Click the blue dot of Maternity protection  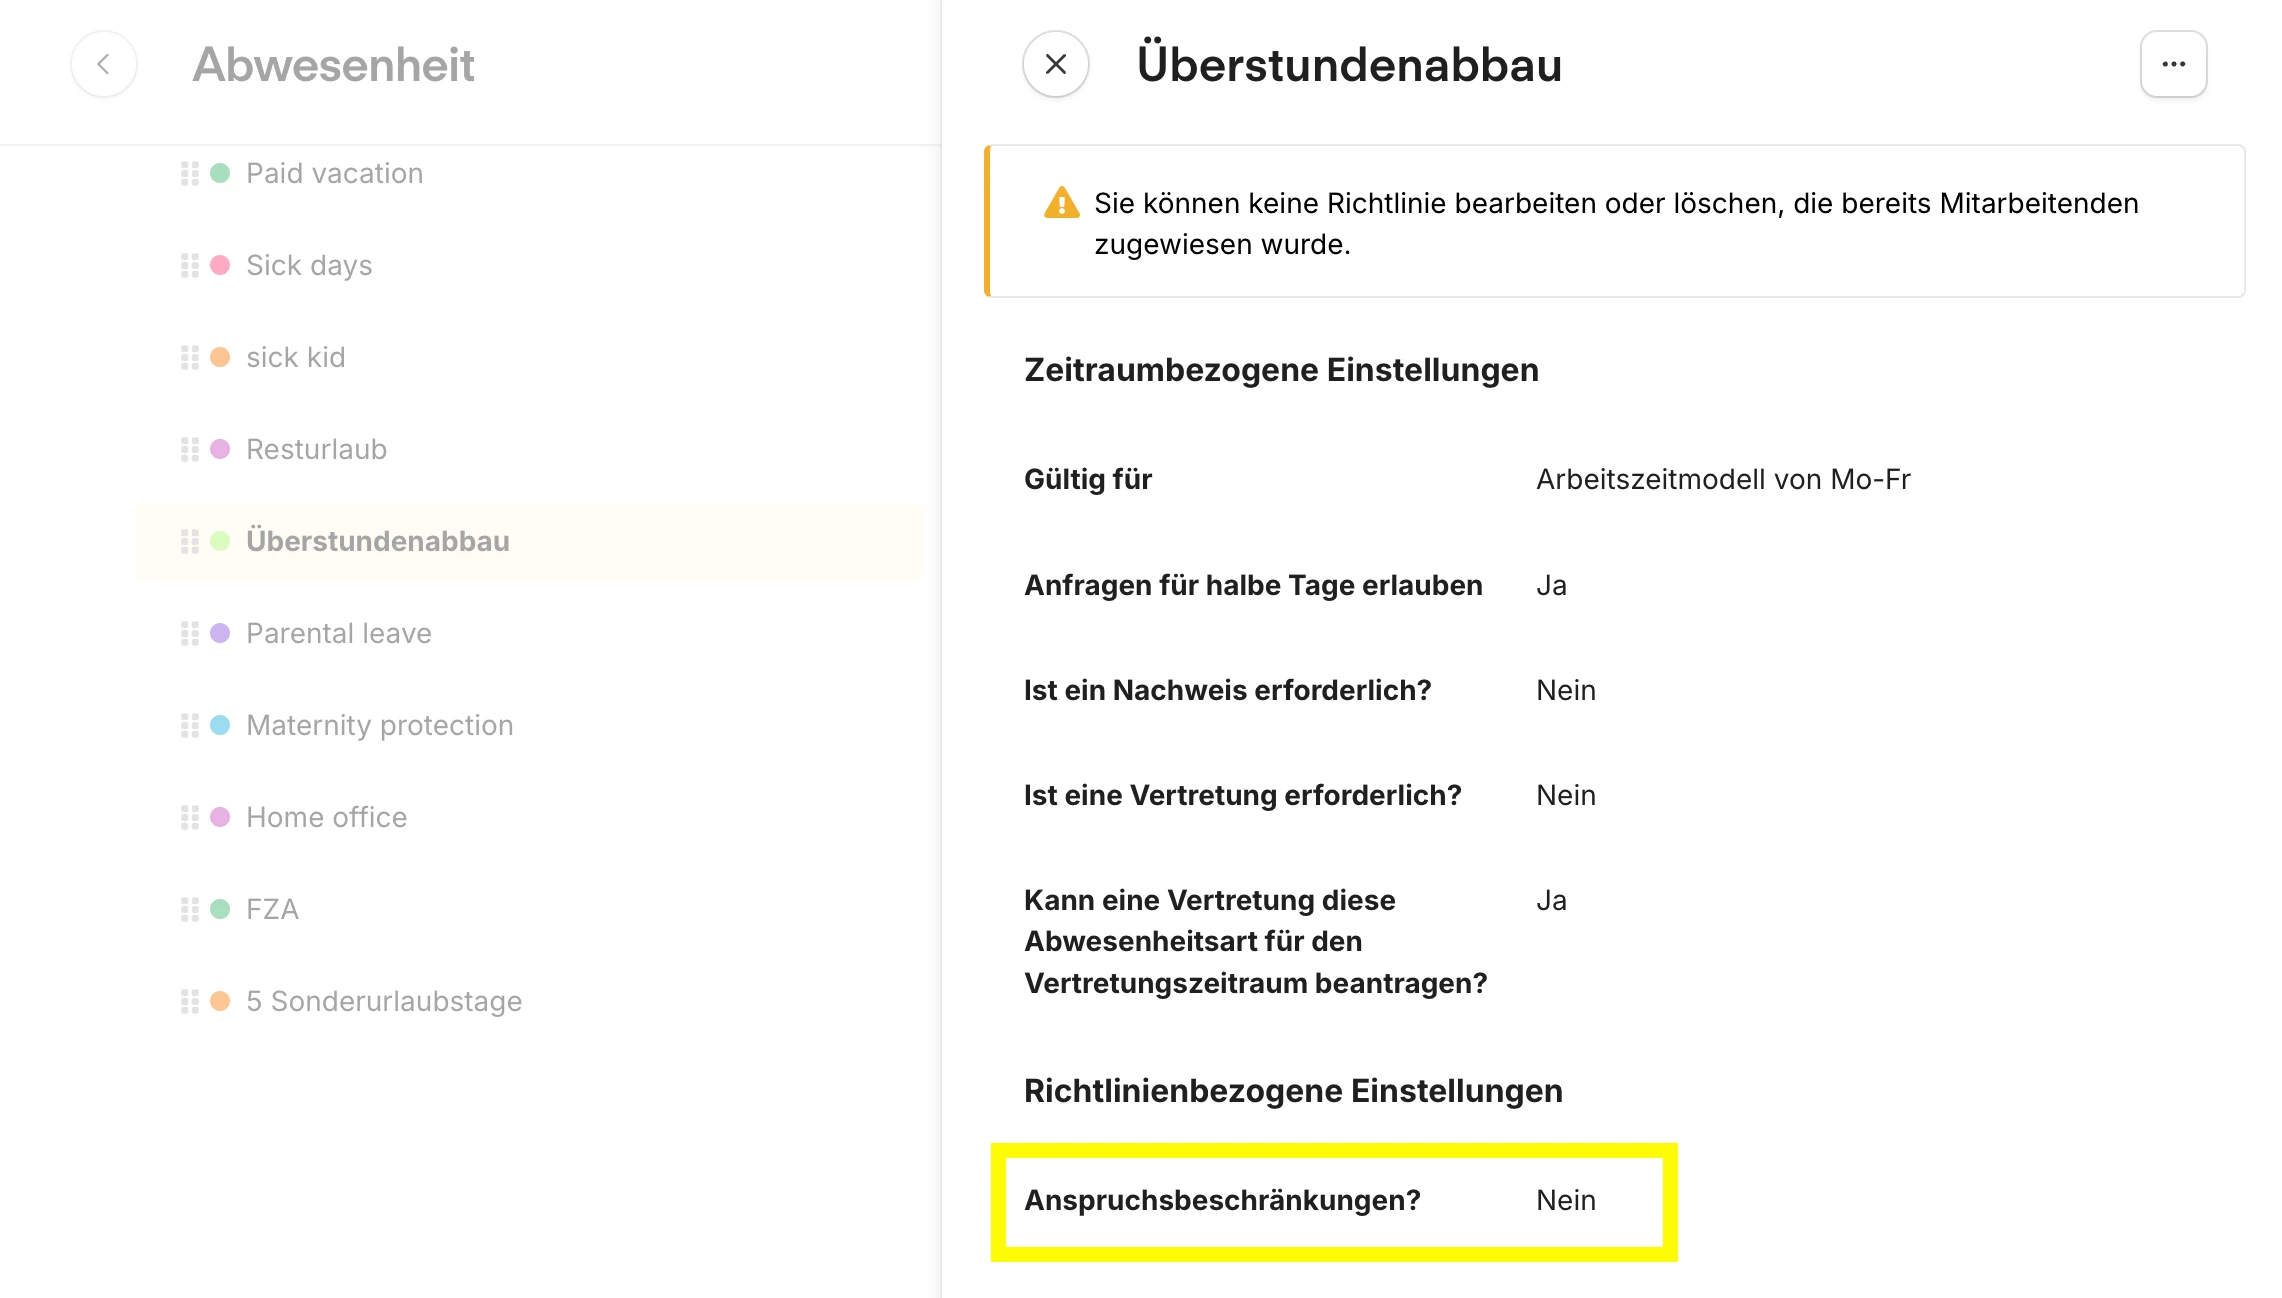[x=220, y=725]
